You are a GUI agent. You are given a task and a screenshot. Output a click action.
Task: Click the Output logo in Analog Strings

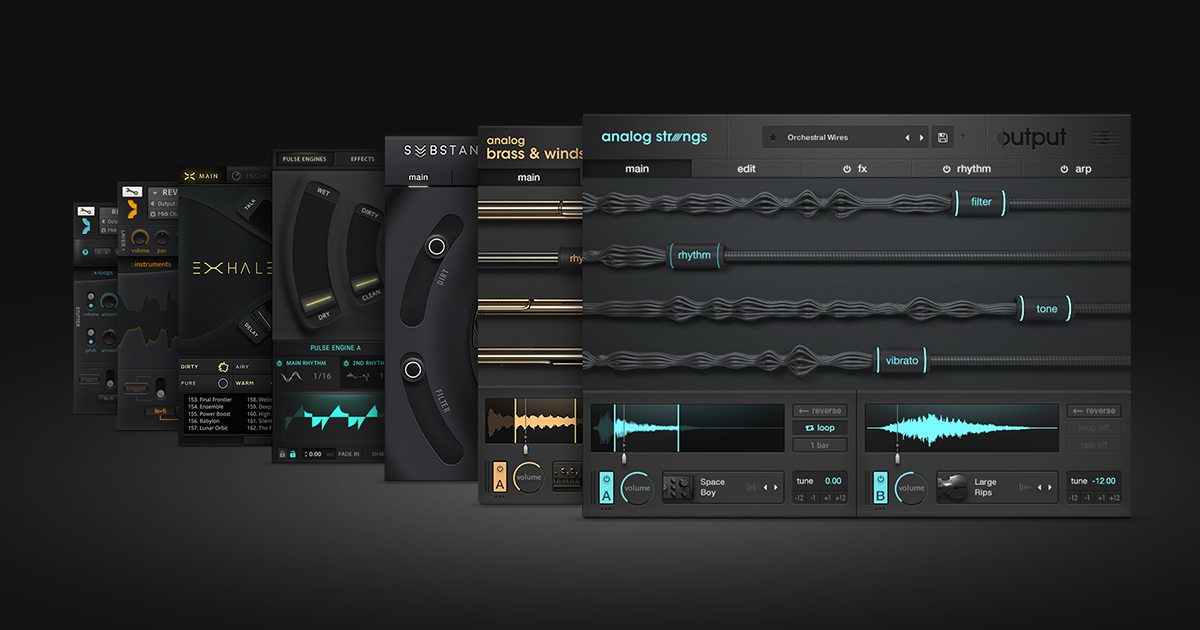pyautogui.click(x=1033, y=137)
